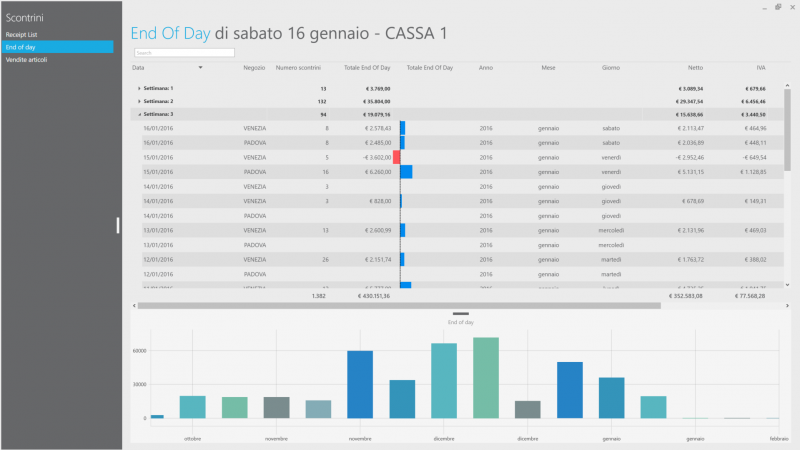Image resolution: width=800 pixels, height=450 pixels.
Task: Click the horizontal scroll right arrow
Action: coord(787,306)
